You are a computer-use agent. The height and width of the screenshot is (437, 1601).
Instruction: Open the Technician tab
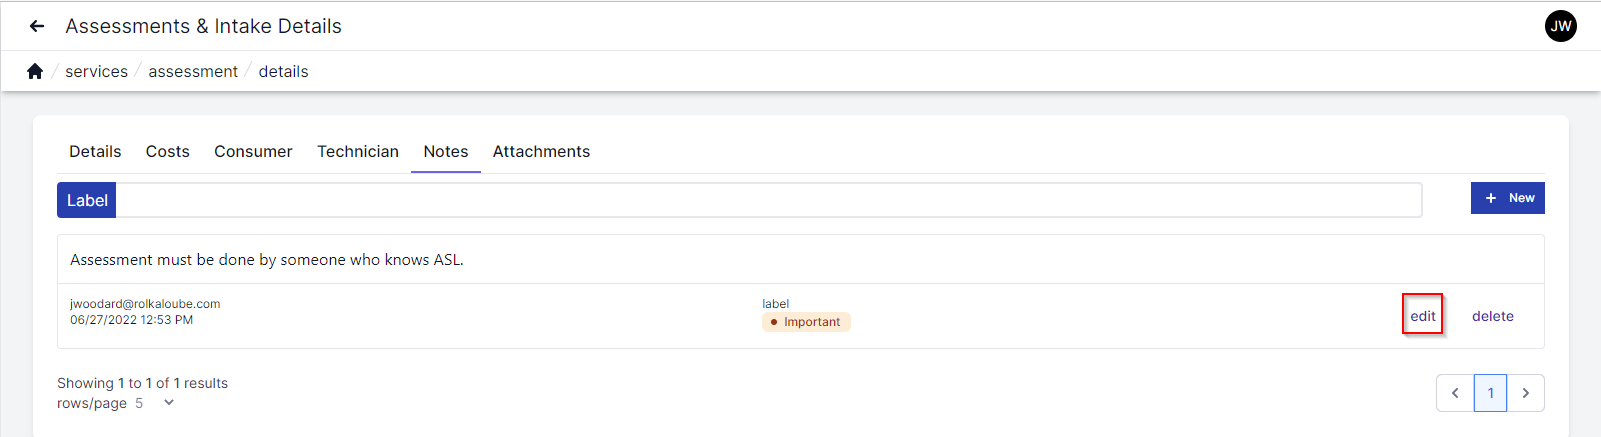tap(358, 152)
